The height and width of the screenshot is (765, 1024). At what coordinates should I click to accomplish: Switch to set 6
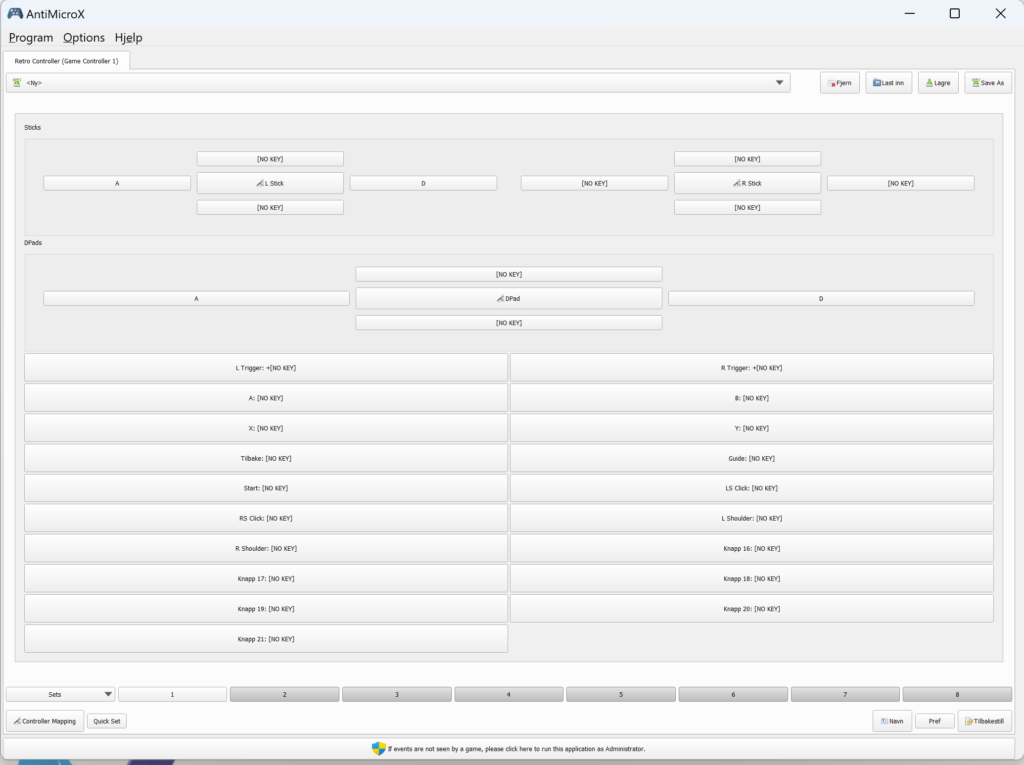tap(733, 694)
